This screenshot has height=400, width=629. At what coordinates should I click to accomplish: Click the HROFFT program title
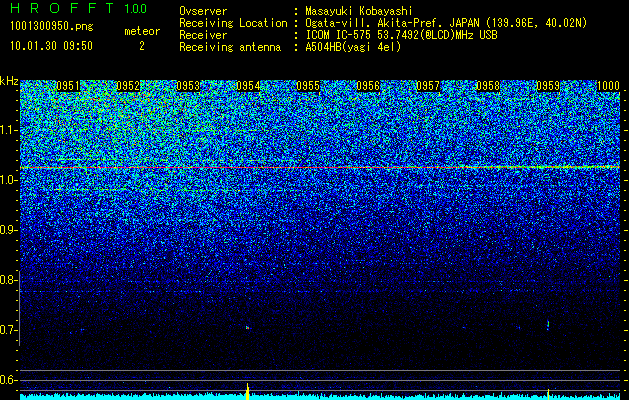click(x=63, y=8)
